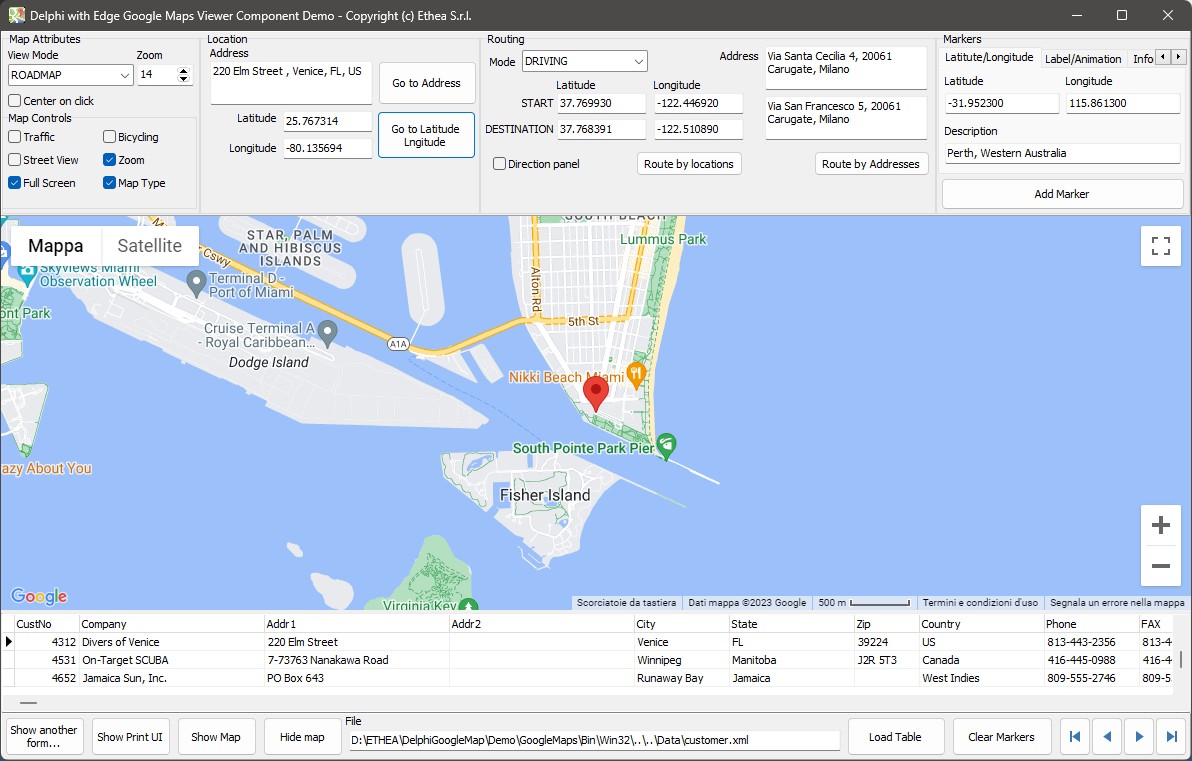Click the Show another form button

pyautogui.click(x=44, y=737)
